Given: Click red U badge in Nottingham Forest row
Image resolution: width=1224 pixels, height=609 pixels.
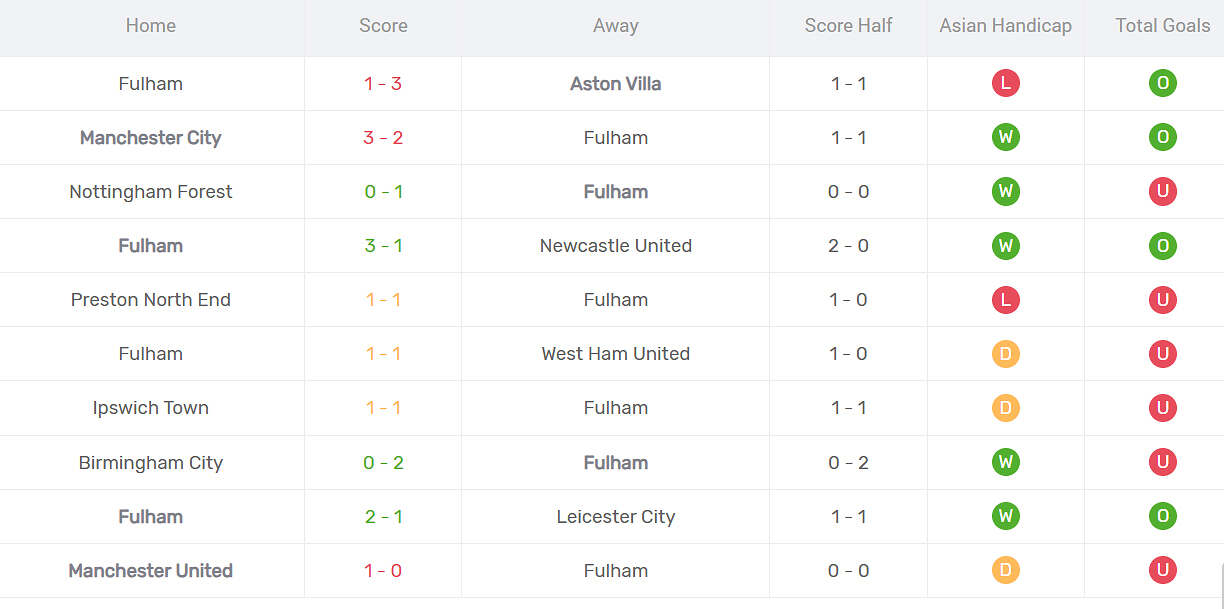Looking at the screenshot, I should coord(1162,192).
